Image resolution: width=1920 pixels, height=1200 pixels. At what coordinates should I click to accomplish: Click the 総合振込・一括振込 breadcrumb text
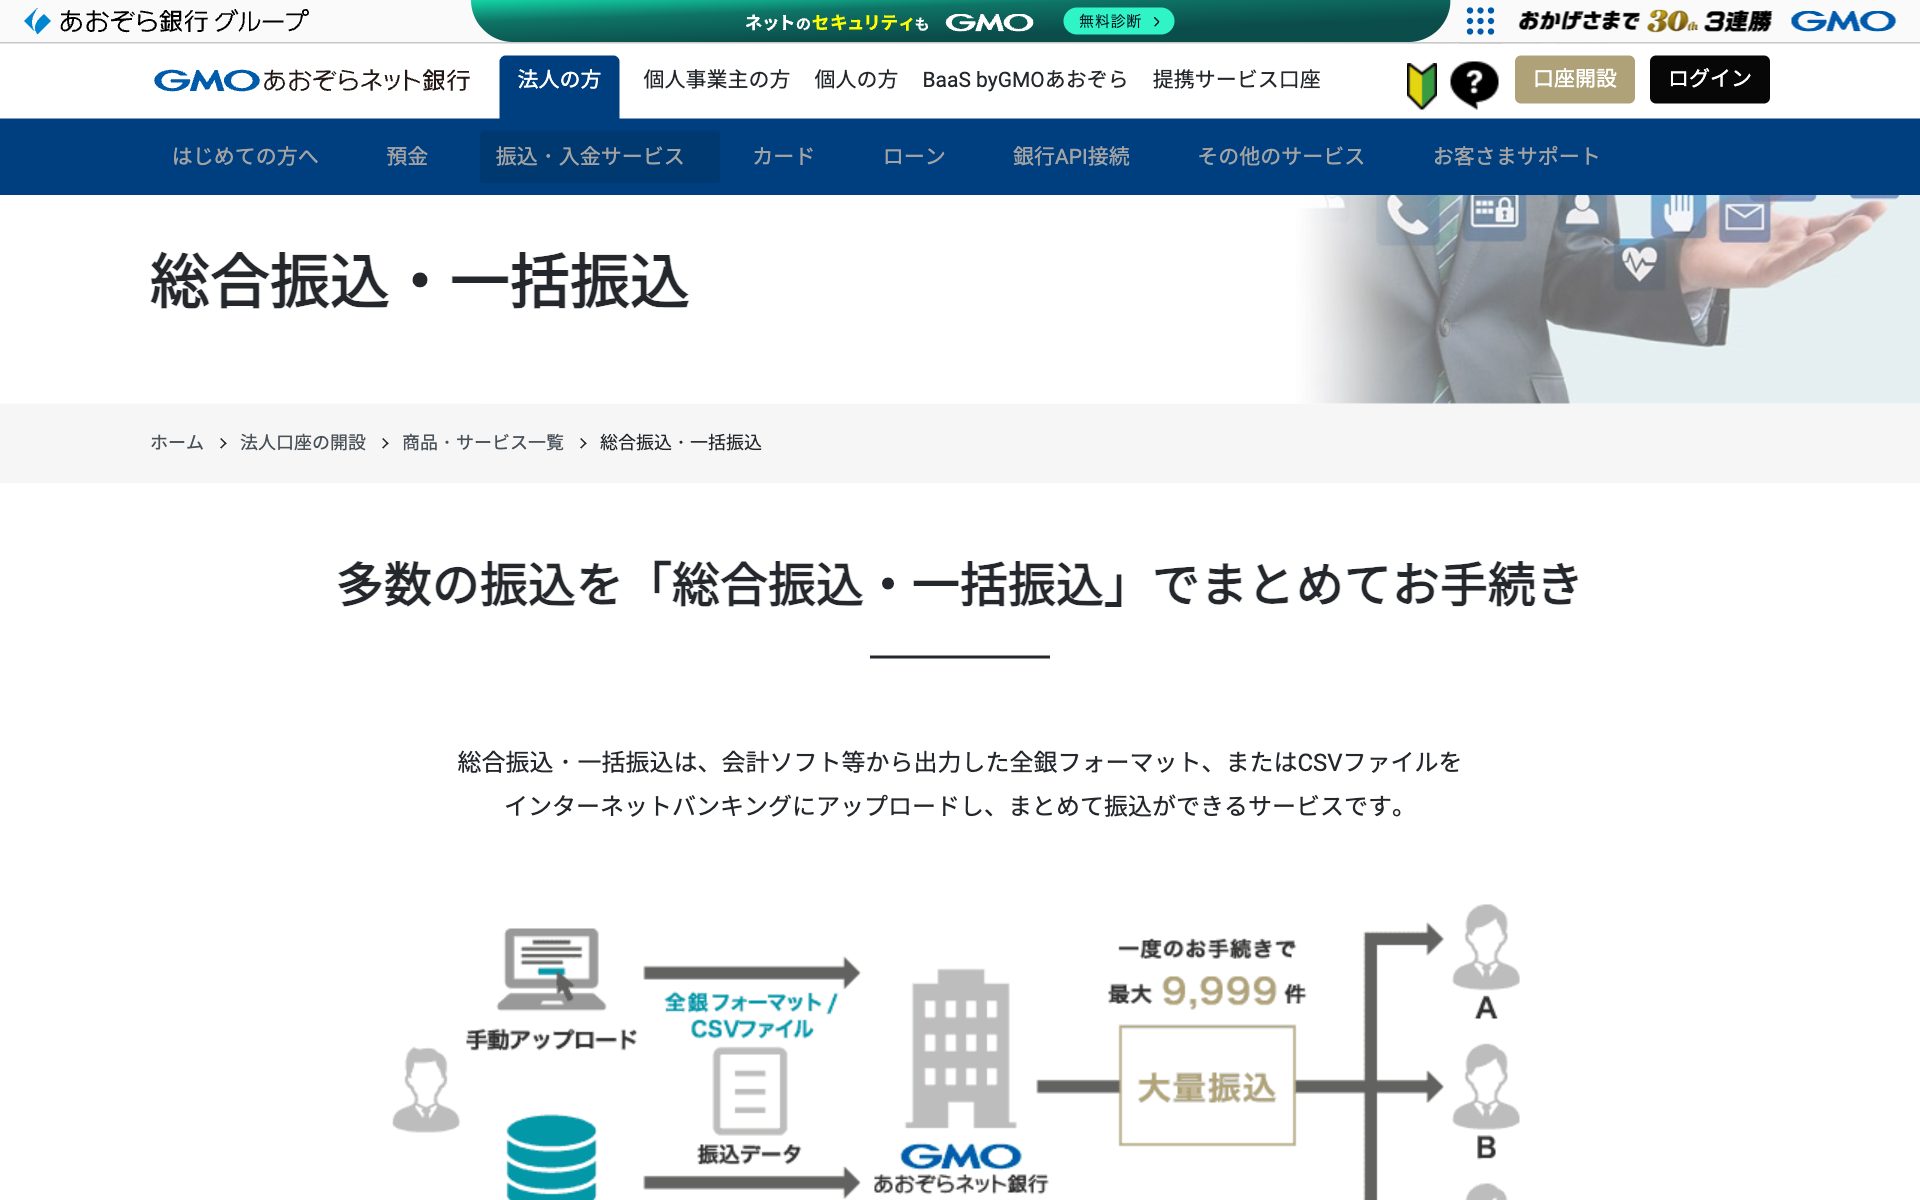coord(681,442)
